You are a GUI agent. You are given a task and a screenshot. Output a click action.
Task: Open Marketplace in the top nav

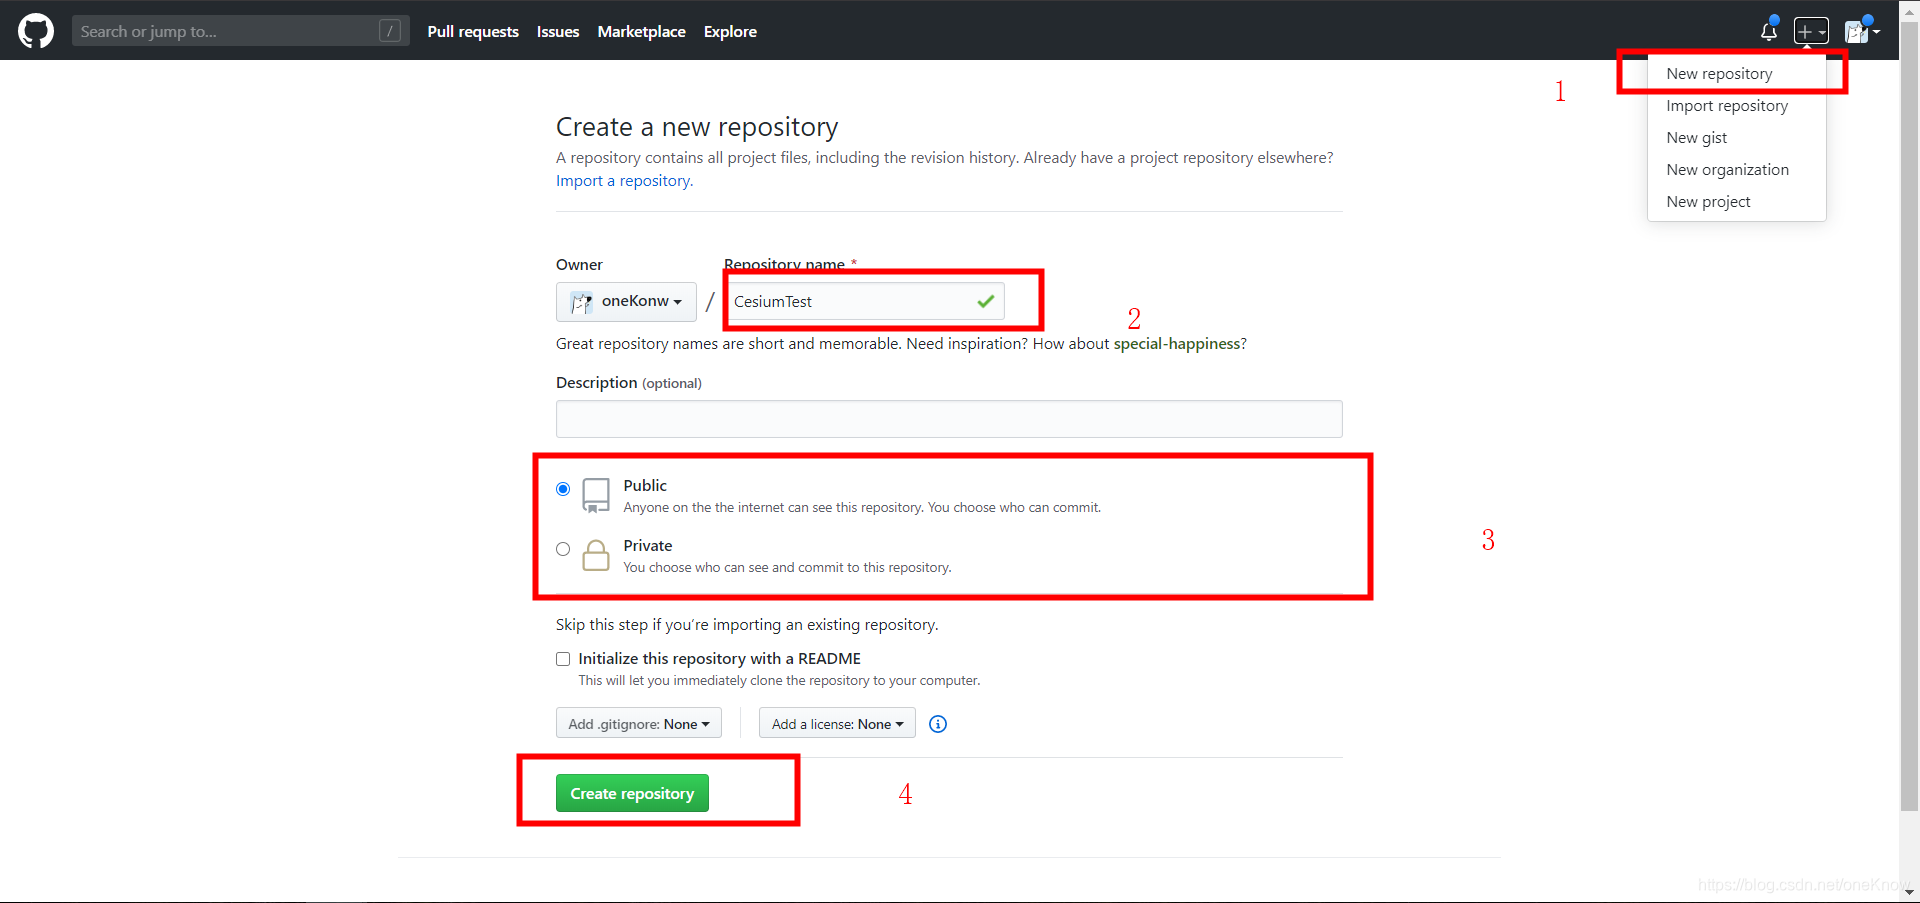[x=641, y=31]
